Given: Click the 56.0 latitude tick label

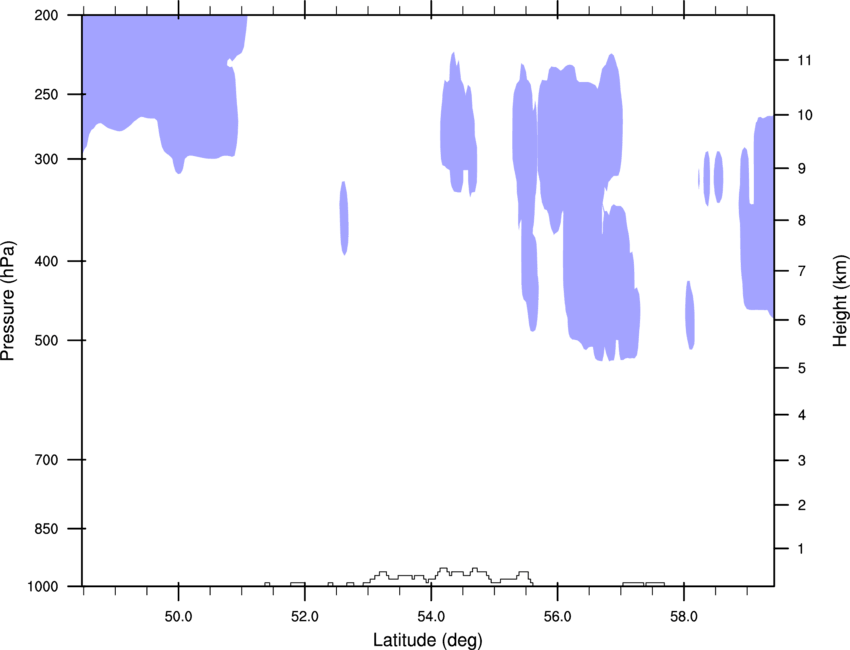Looking at the screenshot, I should point(557,617).
